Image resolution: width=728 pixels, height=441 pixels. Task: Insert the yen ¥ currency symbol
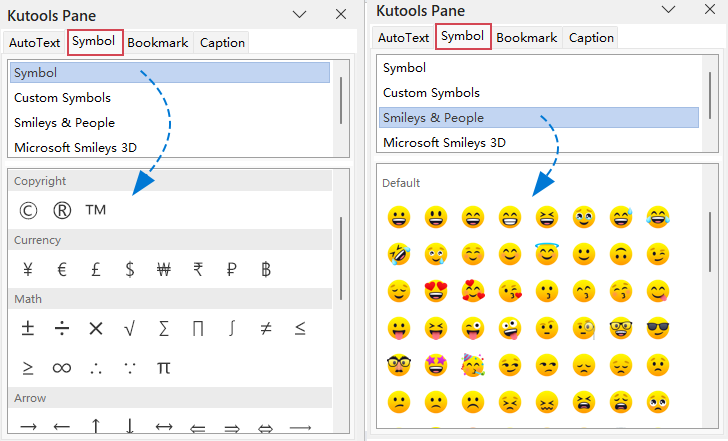pos(28,269)
